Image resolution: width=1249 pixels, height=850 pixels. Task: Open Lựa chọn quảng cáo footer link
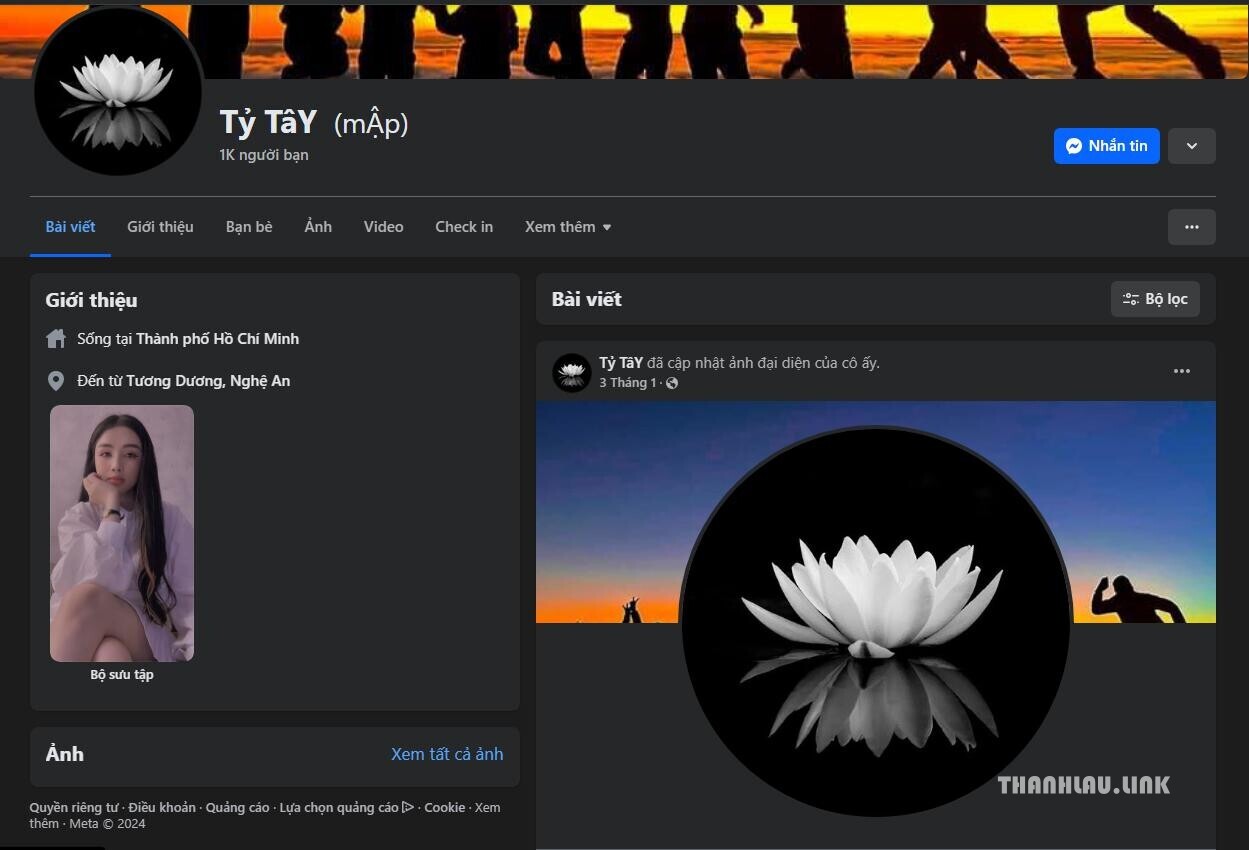pos(346,808)
